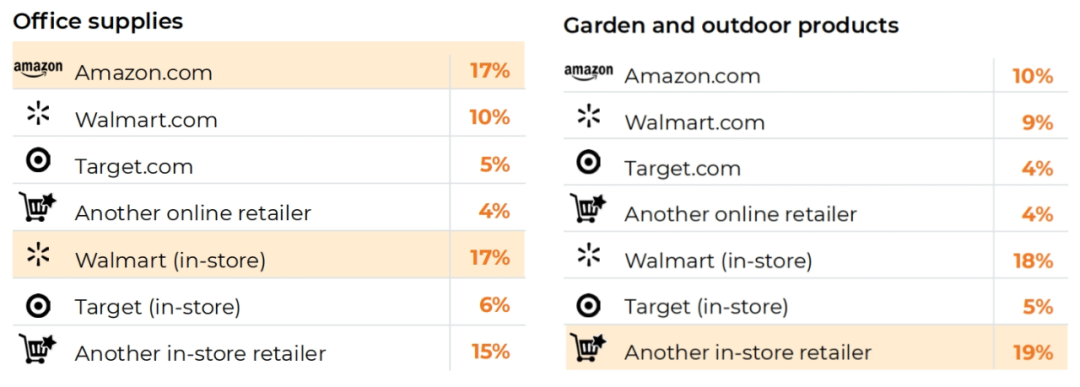The image size is (1080, 387).
Task: Click the cart icon in highlighted Garden Another in-store retailer row
Action: click(588, 348)
